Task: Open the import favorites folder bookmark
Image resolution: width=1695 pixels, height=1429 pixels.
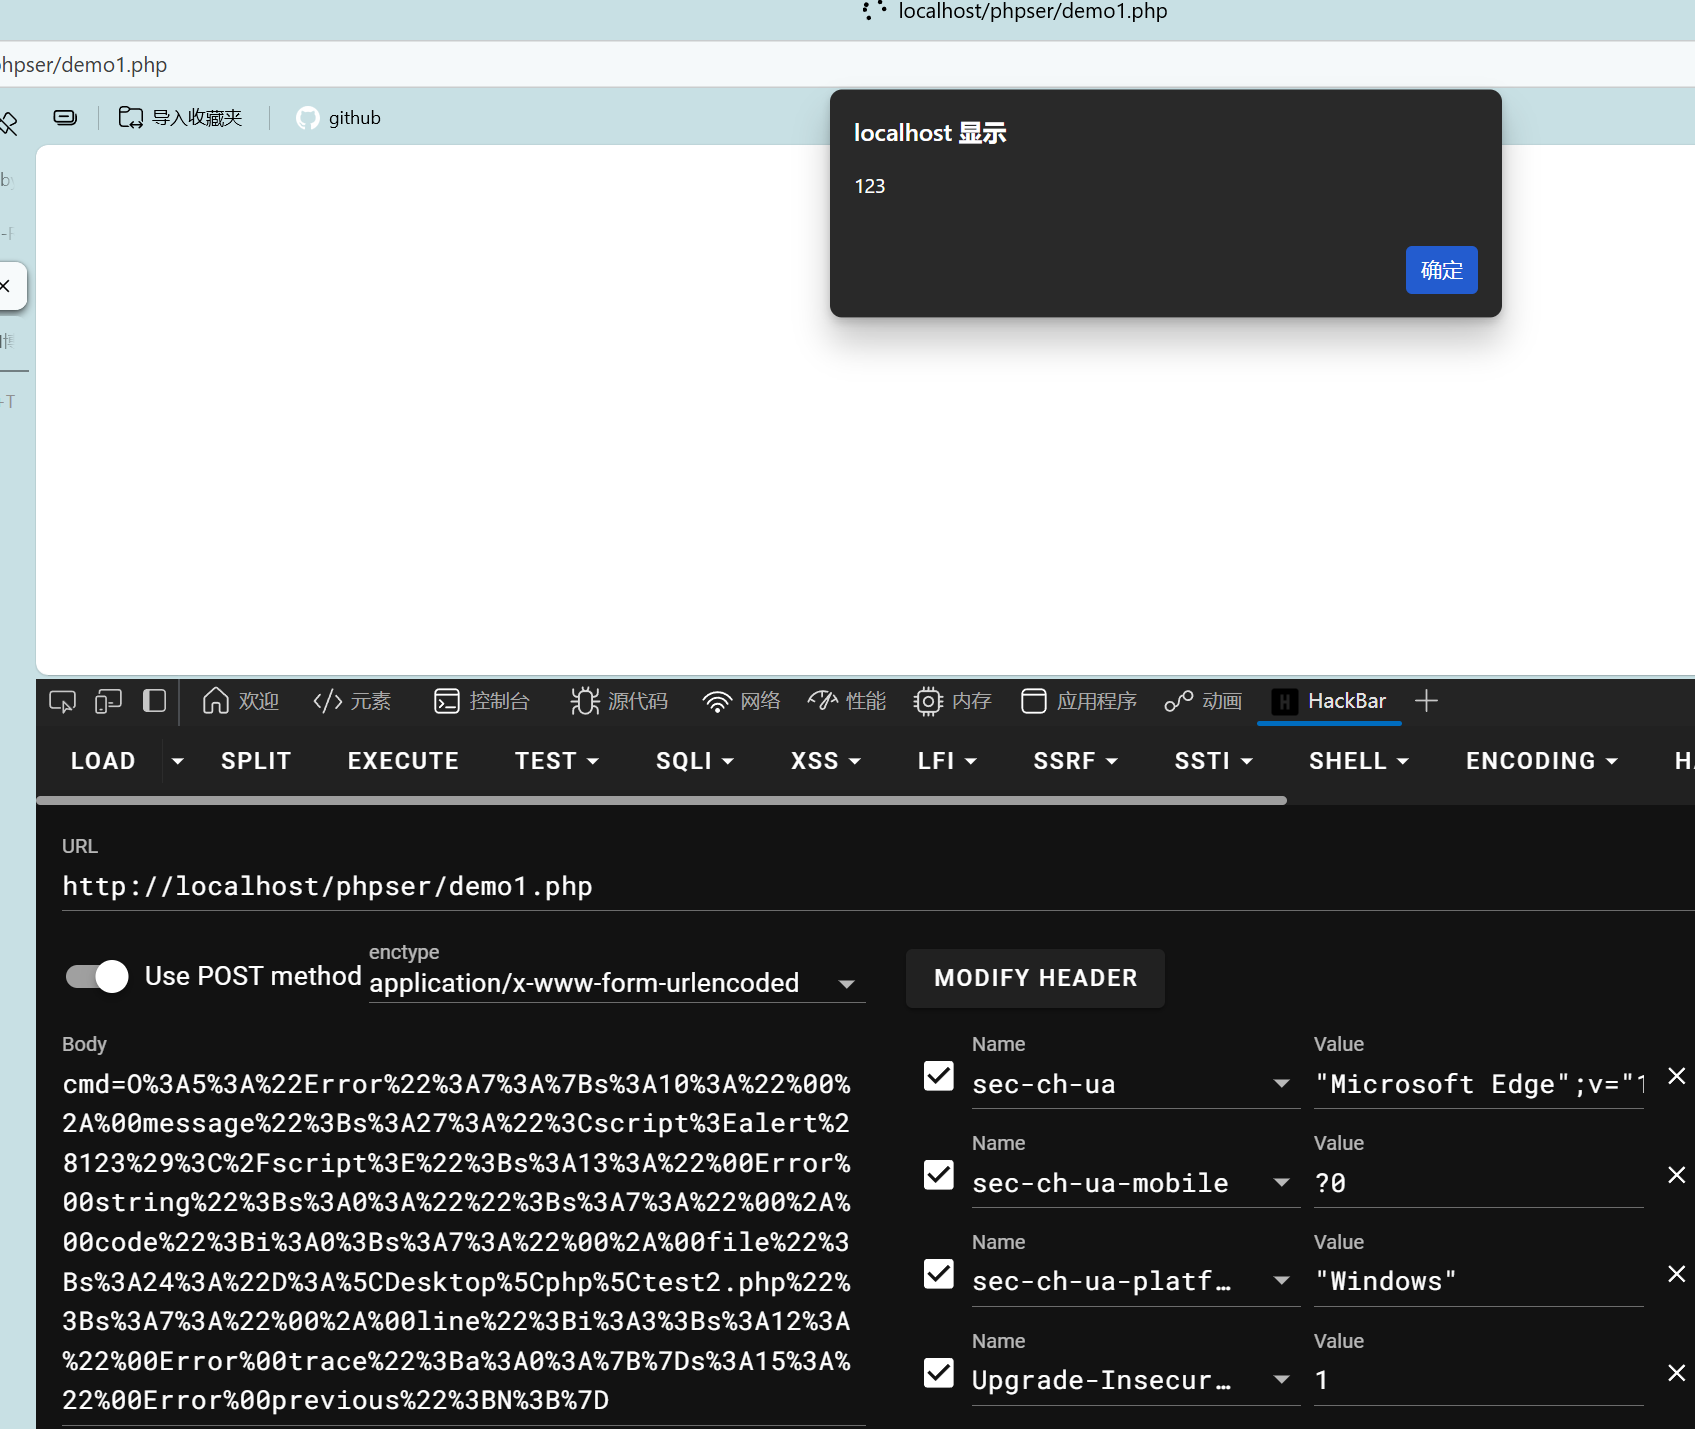Action: (x=181, y=118)
